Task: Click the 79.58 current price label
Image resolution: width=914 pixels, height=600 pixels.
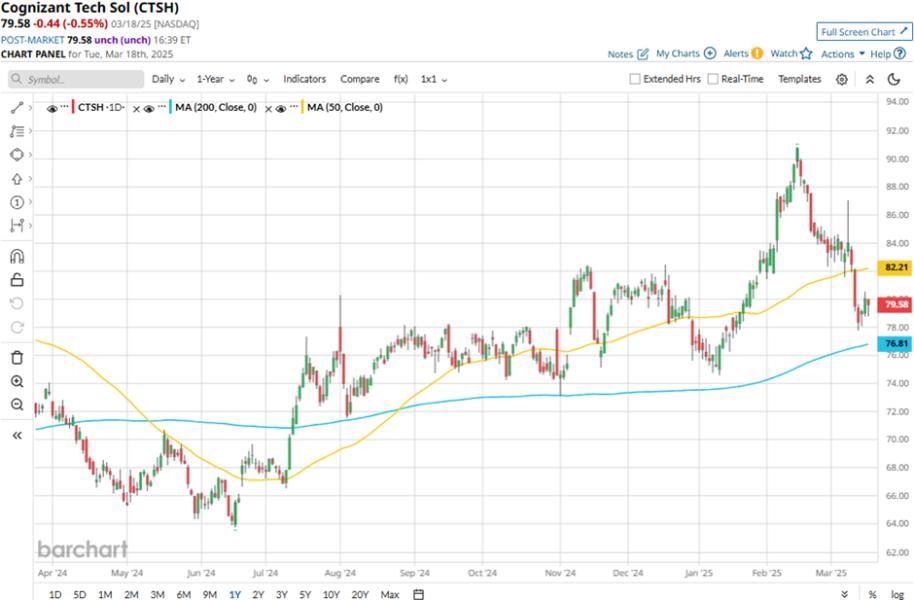Action: pos(895,304)
